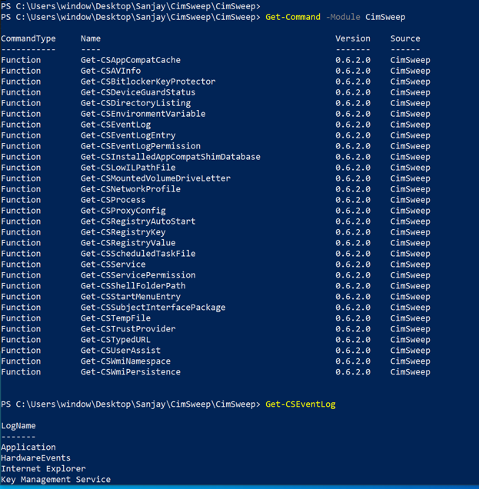The height and width of the screenshot is (490, 480).
Task: Click Get-CSEventLogPermission text
Action: tap(140, 146)
